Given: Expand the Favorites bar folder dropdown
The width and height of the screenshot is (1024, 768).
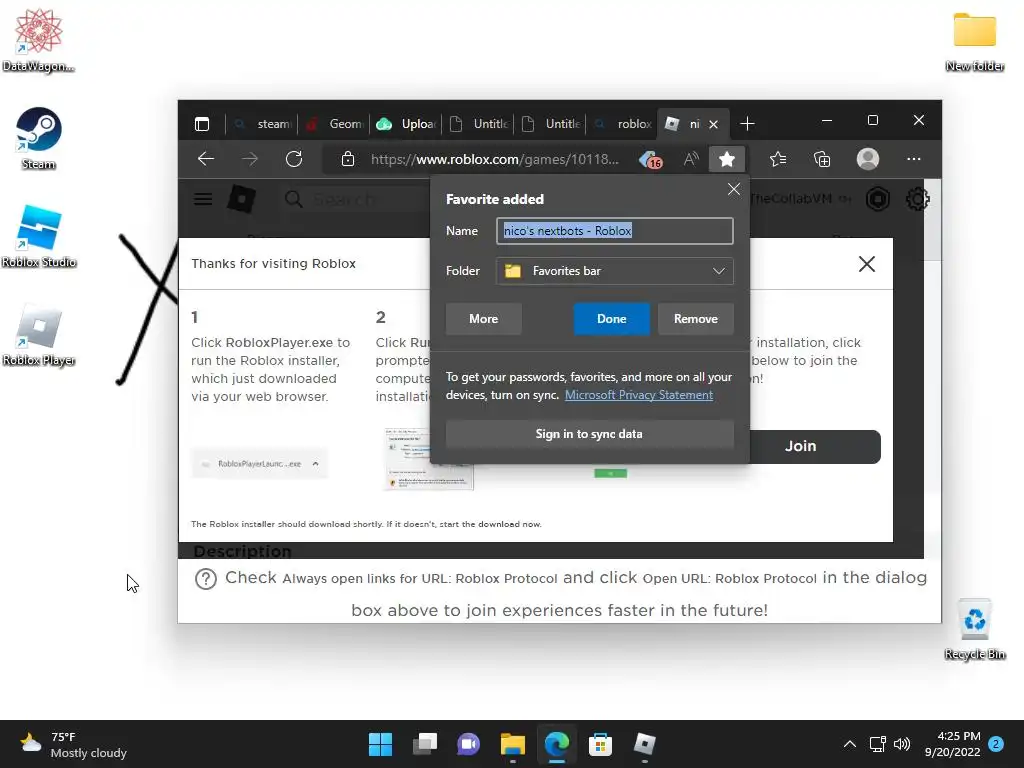Looking at the screenshot, I should tap(718, 271).
